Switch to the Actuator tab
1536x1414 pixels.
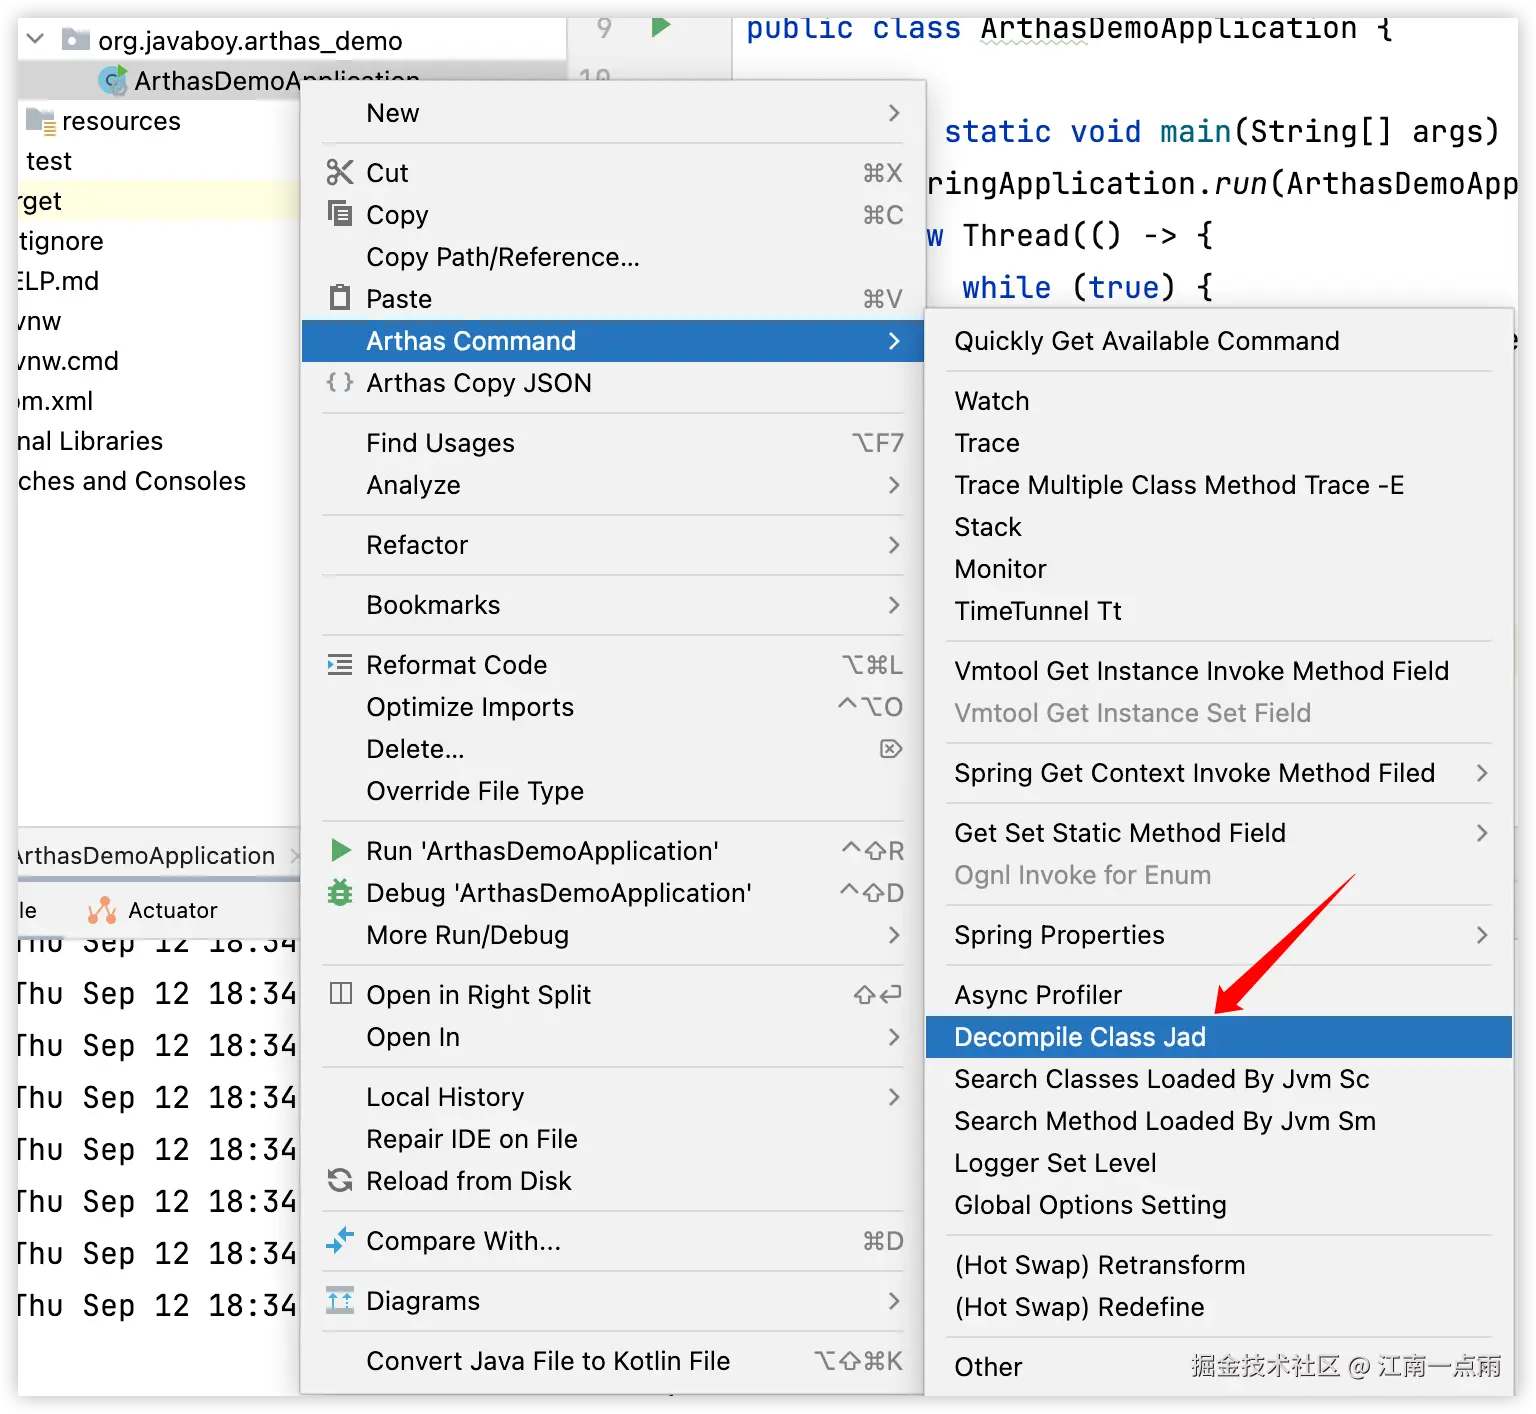(x=152, y=910)
